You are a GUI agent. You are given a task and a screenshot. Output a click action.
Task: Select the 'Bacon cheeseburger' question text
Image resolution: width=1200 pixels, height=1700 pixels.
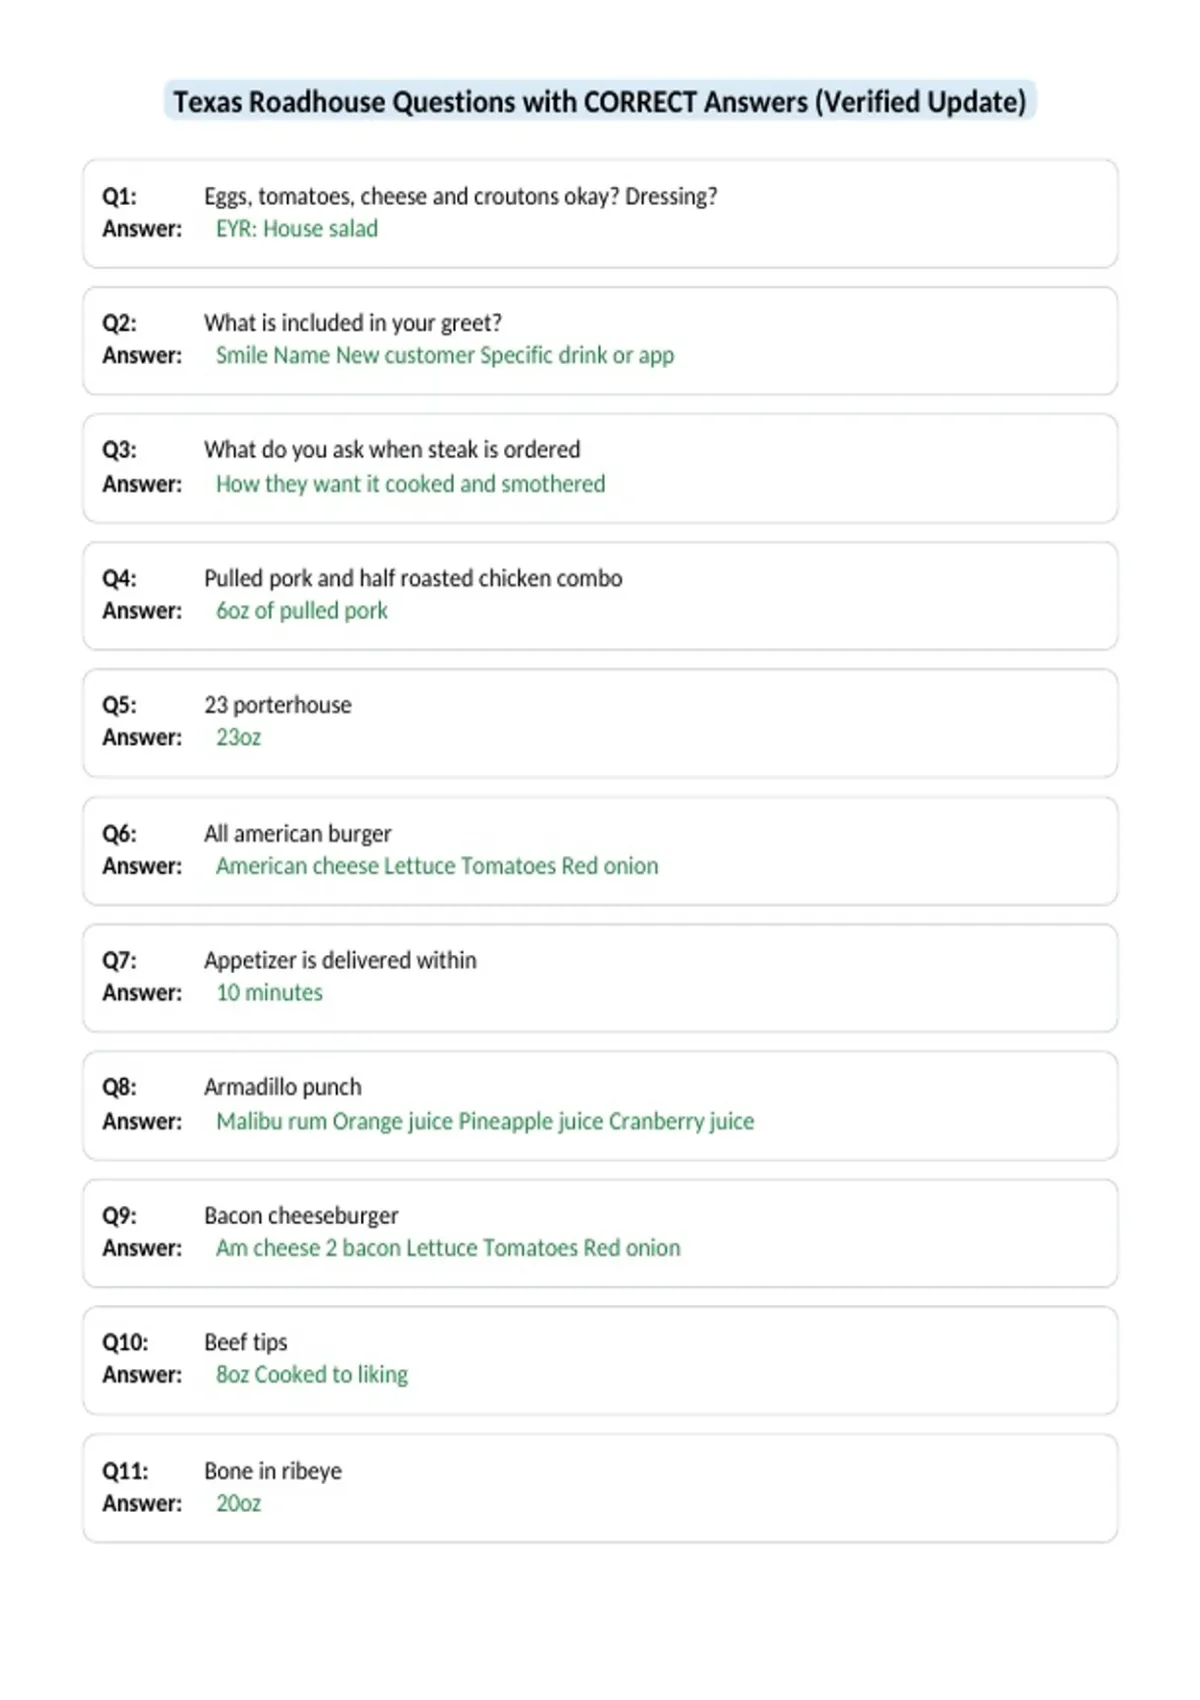tap(301, 1216)
